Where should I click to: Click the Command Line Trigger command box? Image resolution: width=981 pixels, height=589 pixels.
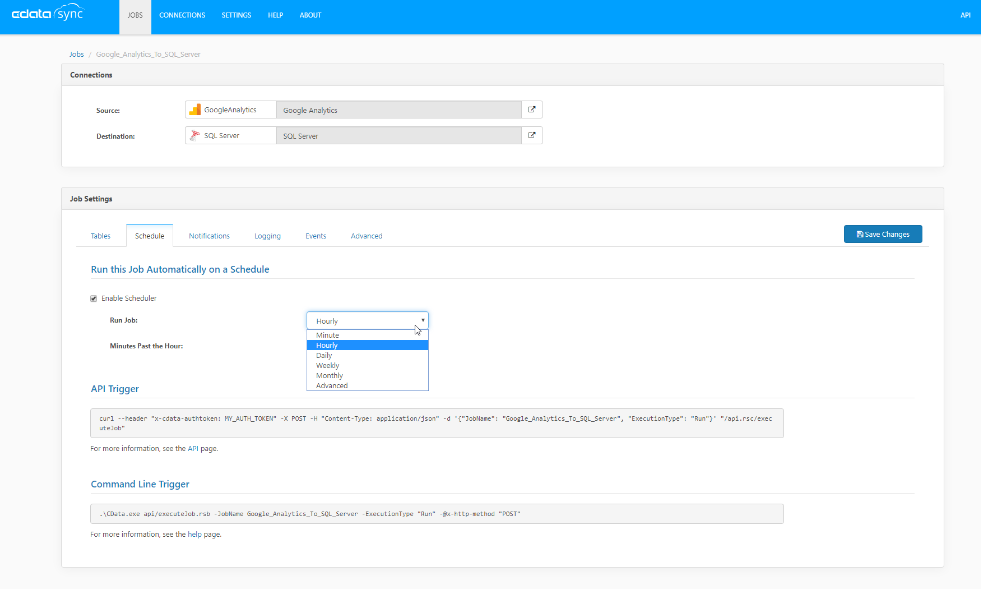437,513
